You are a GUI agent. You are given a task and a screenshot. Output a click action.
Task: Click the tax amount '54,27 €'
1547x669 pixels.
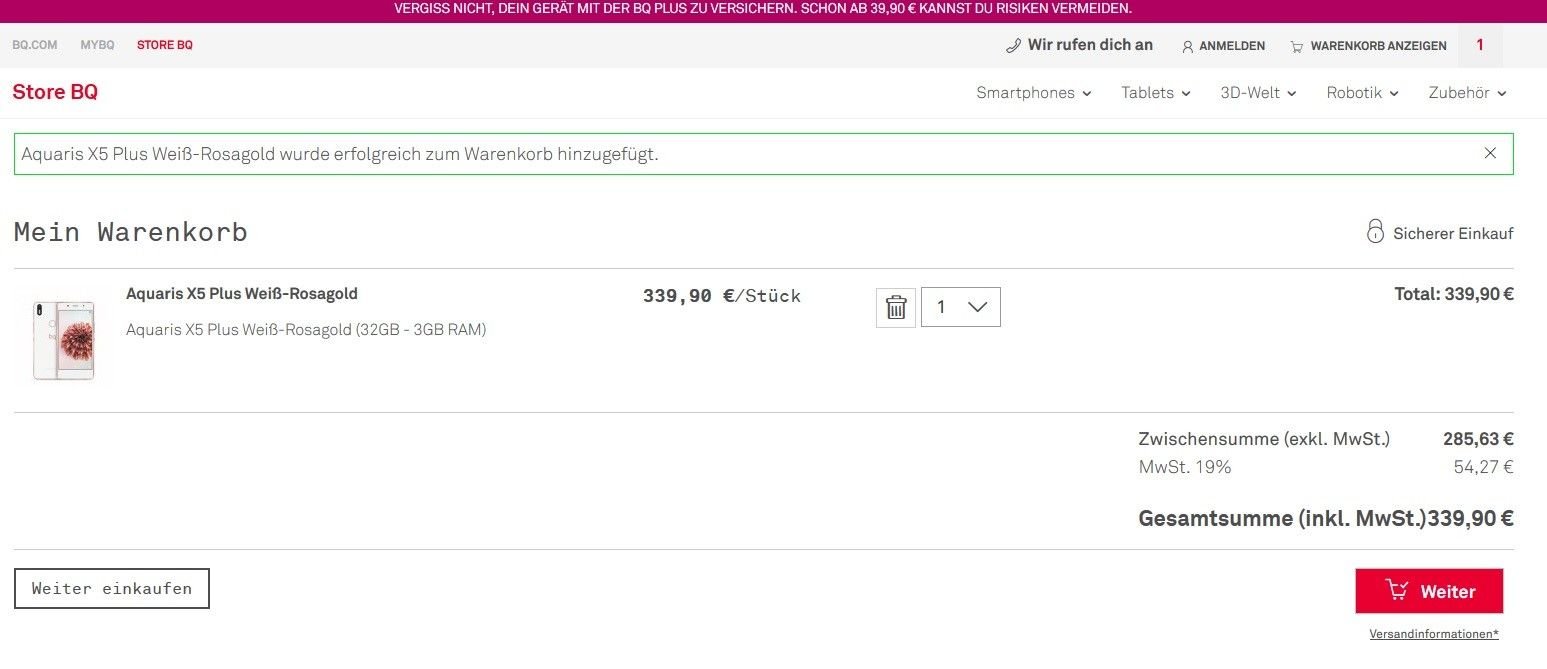[1483, 467]
